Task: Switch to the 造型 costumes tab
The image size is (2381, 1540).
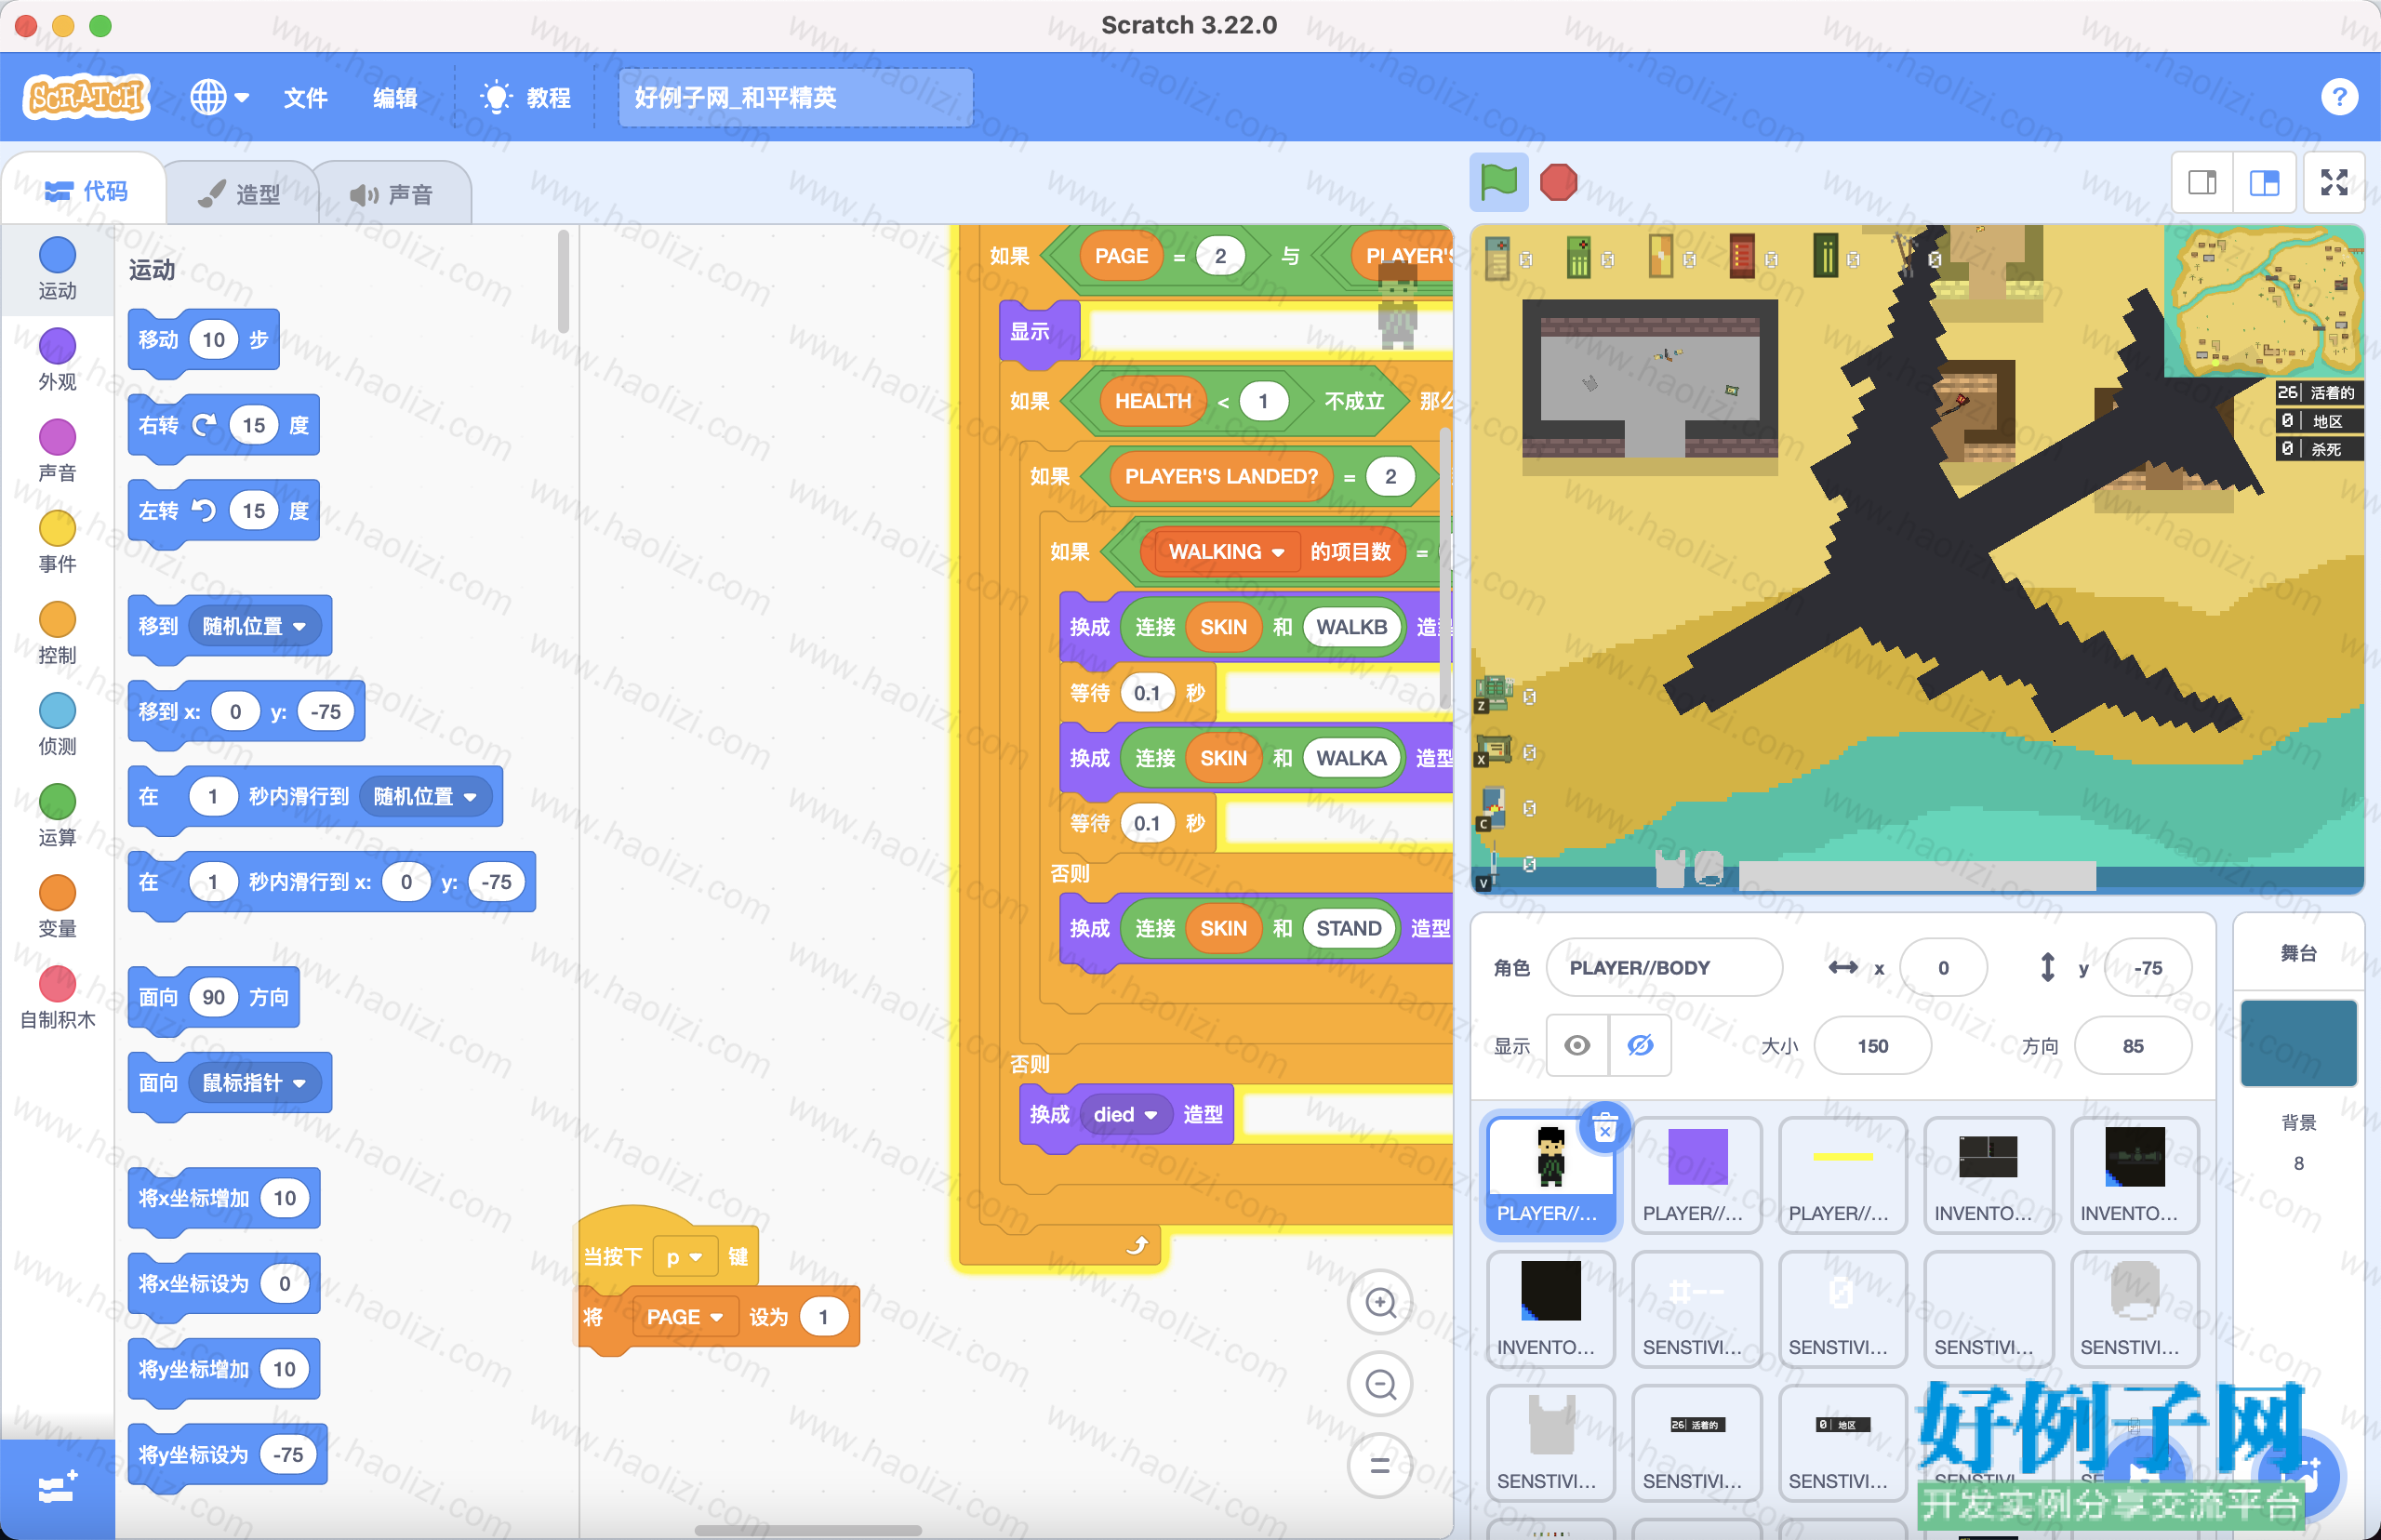Action: click(240, 193)
